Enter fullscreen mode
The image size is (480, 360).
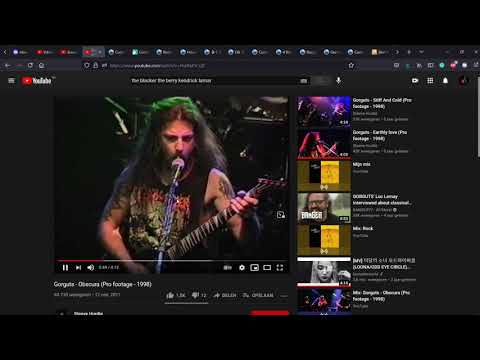coord(280,268)
